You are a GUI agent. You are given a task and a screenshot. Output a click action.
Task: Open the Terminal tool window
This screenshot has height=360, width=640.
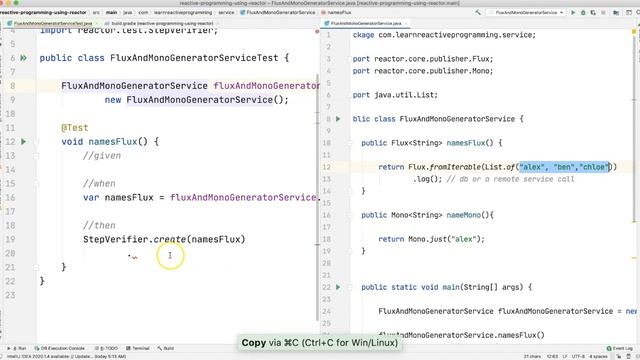pyautogui.click(x=138, y=348)
